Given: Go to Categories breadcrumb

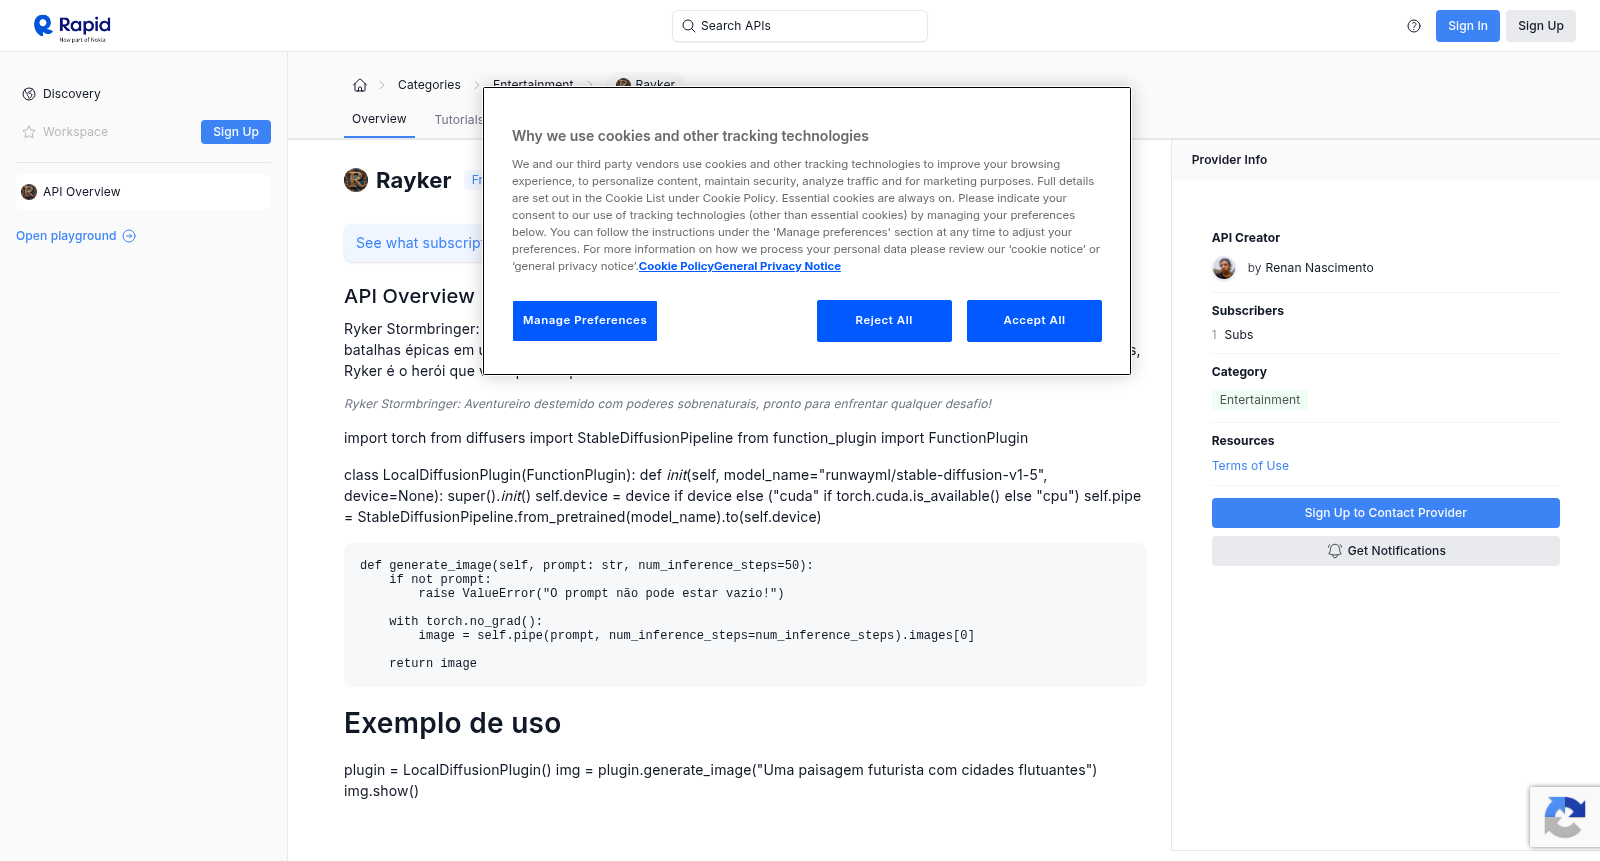Looking at the screenshot, I should tap(429, 85).
